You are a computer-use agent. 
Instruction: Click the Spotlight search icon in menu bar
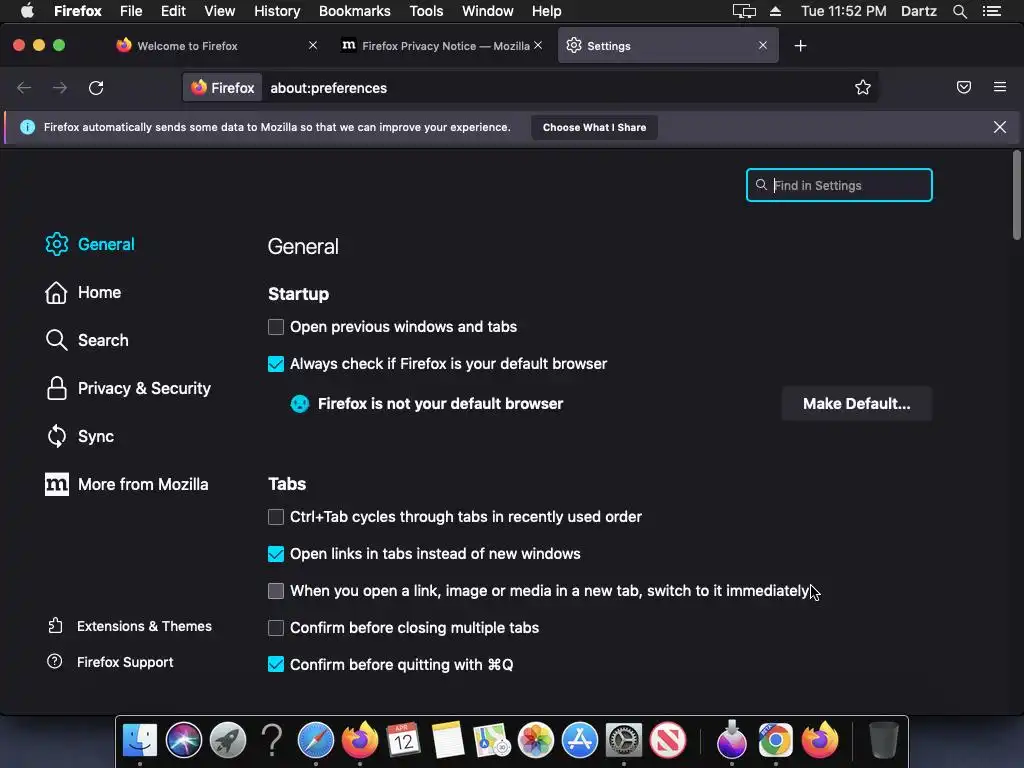coord(959,11)
